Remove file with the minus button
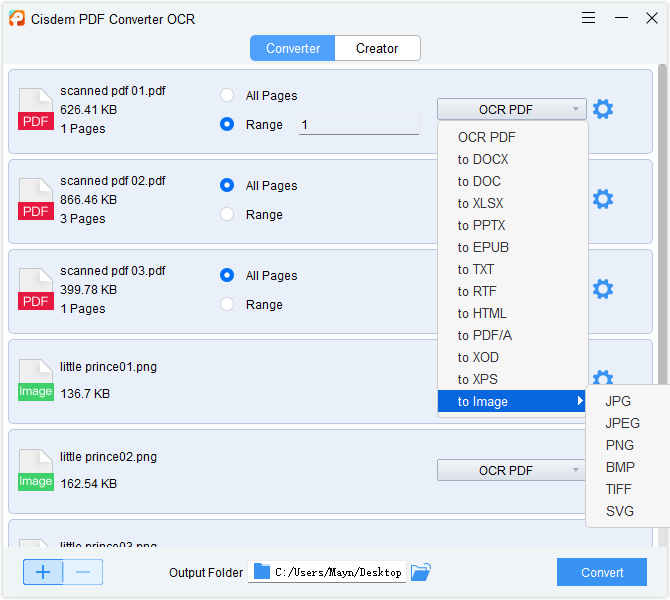This screenshot has height=600, width=670. point(83,572)
